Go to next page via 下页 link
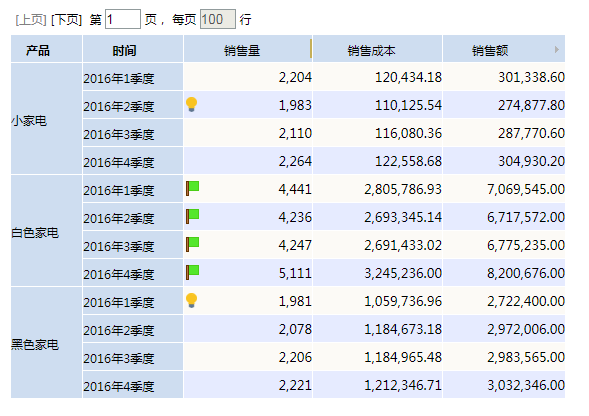This screenshot has width=589, height=416. click(x=66, y=20)
